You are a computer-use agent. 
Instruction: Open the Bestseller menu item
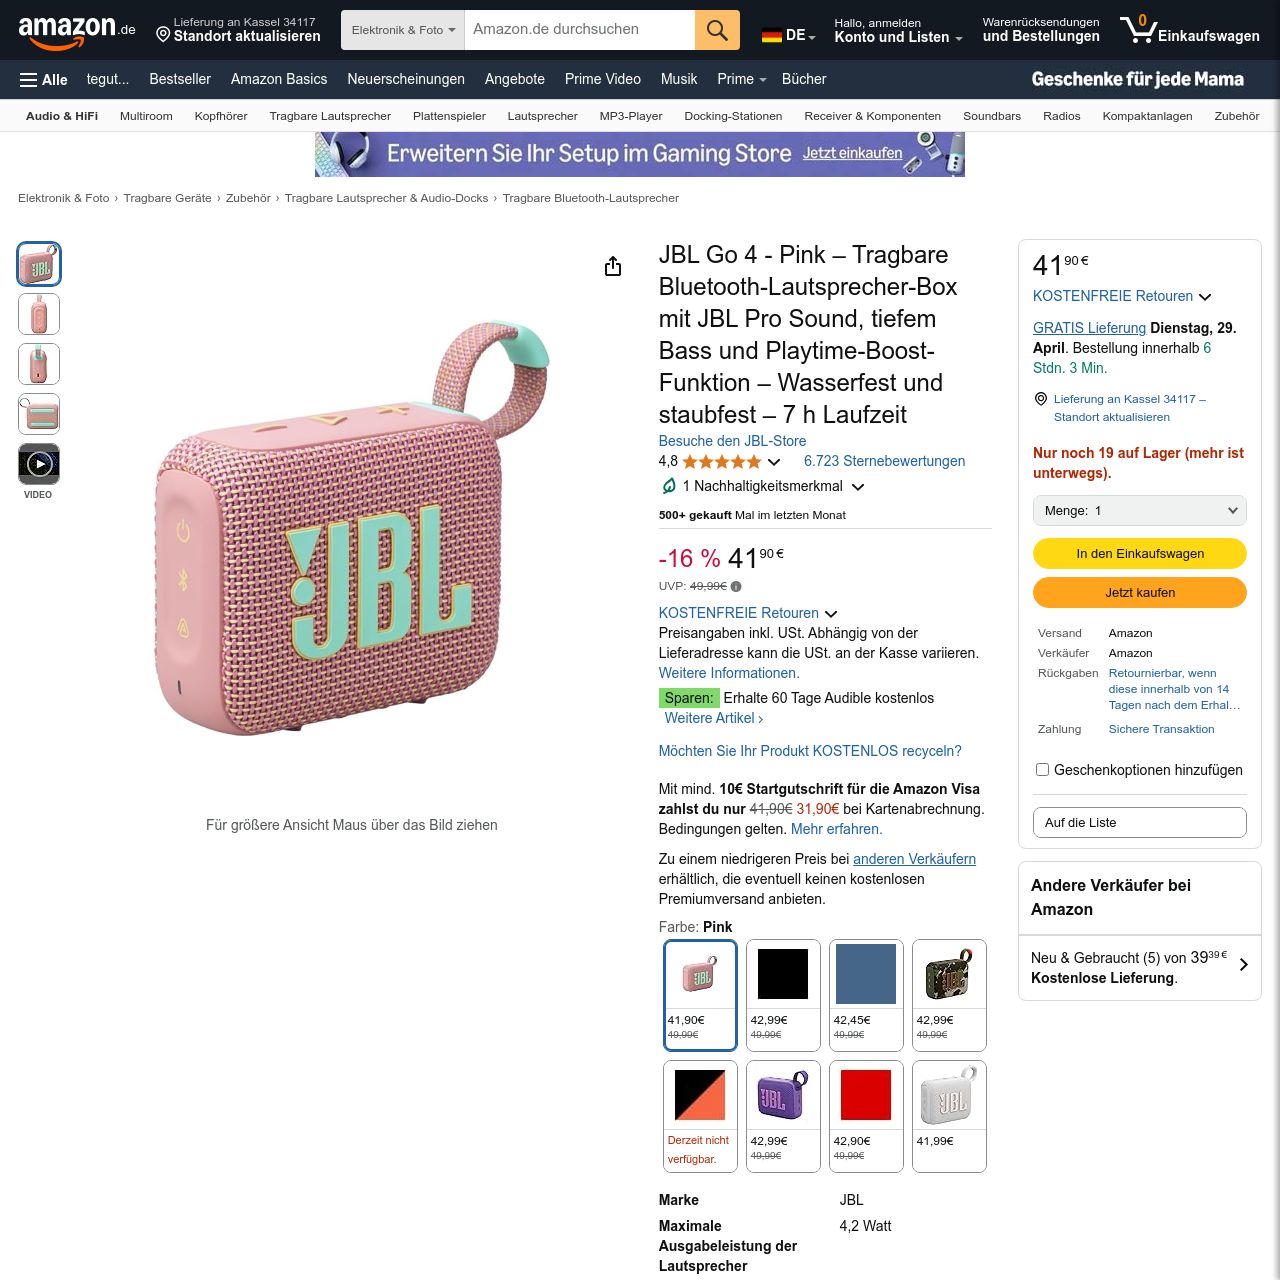point(180,79)
